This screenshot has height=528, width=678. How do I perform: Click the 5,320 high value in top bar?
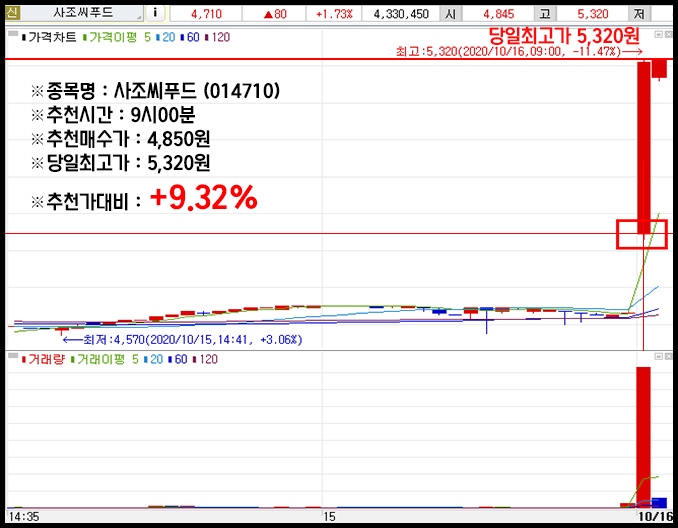(592, 14)
